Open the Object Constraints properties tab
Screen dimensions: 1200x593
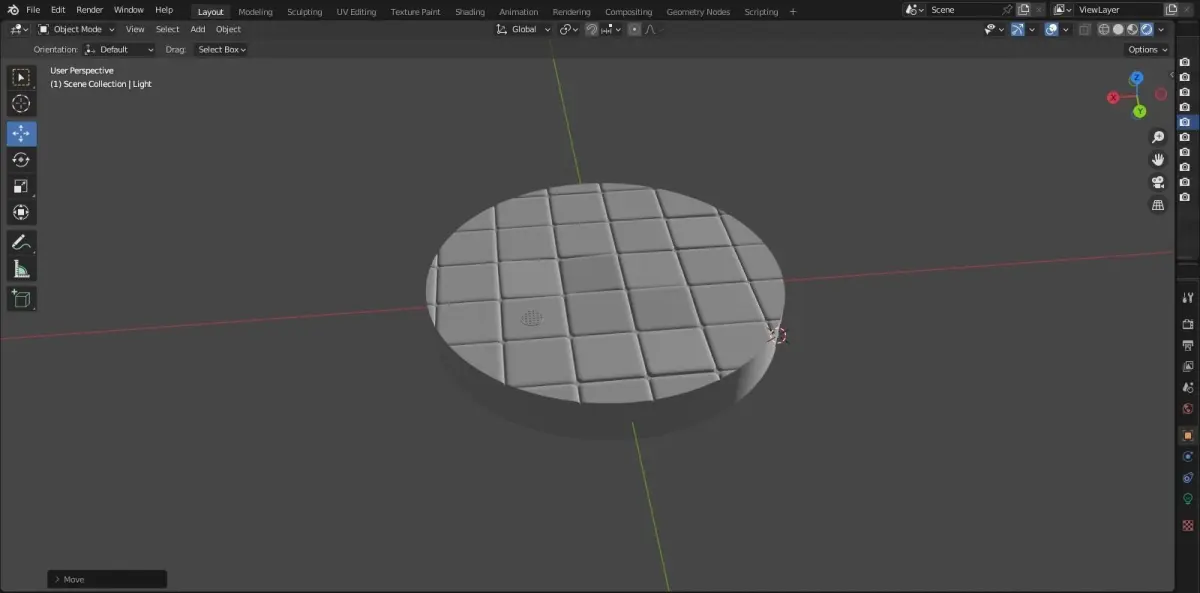coord(1188,477)
